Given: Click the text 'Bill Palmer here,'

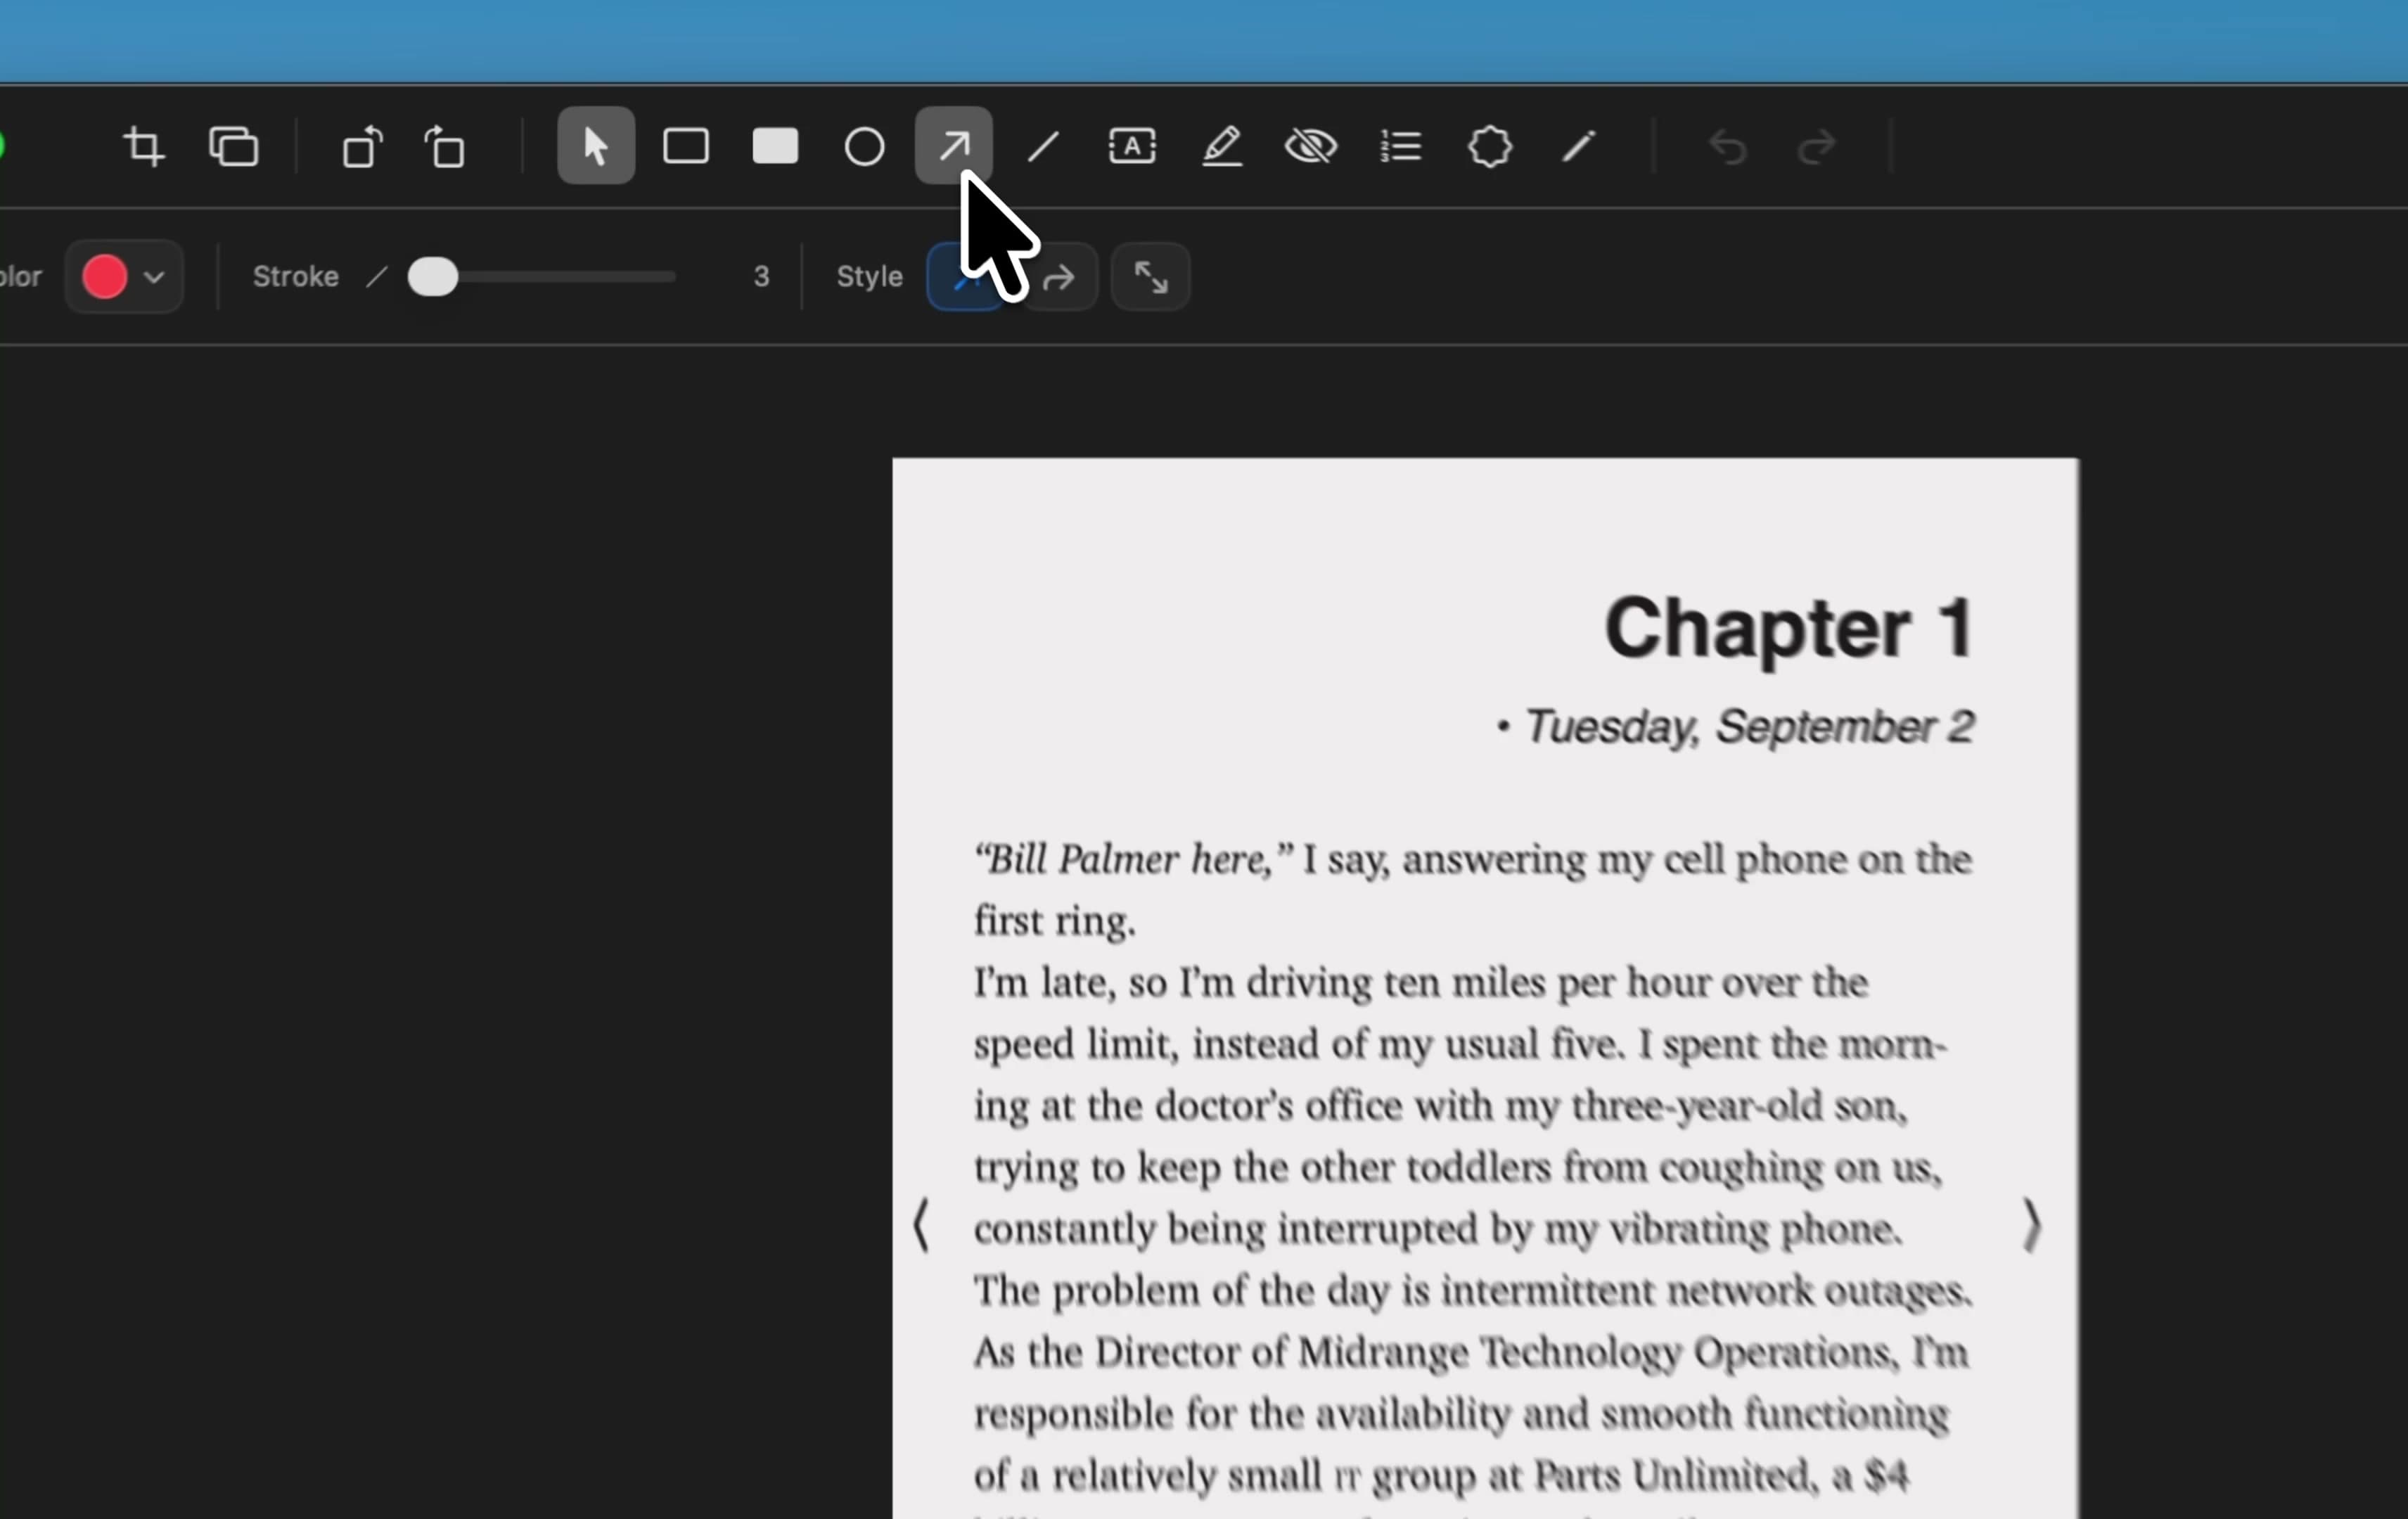Looking at the screenshot, I should tap(1134, 860).
